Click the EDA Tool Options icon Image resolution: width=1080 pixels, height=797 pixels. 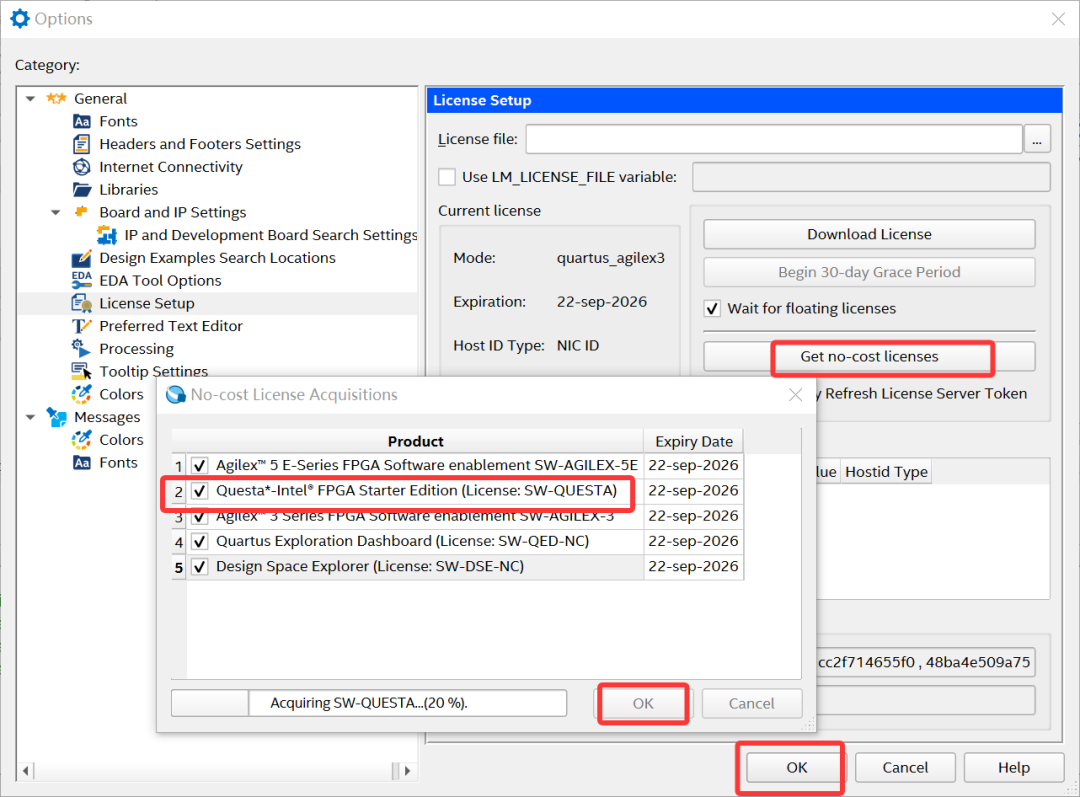tap(81, 280)
